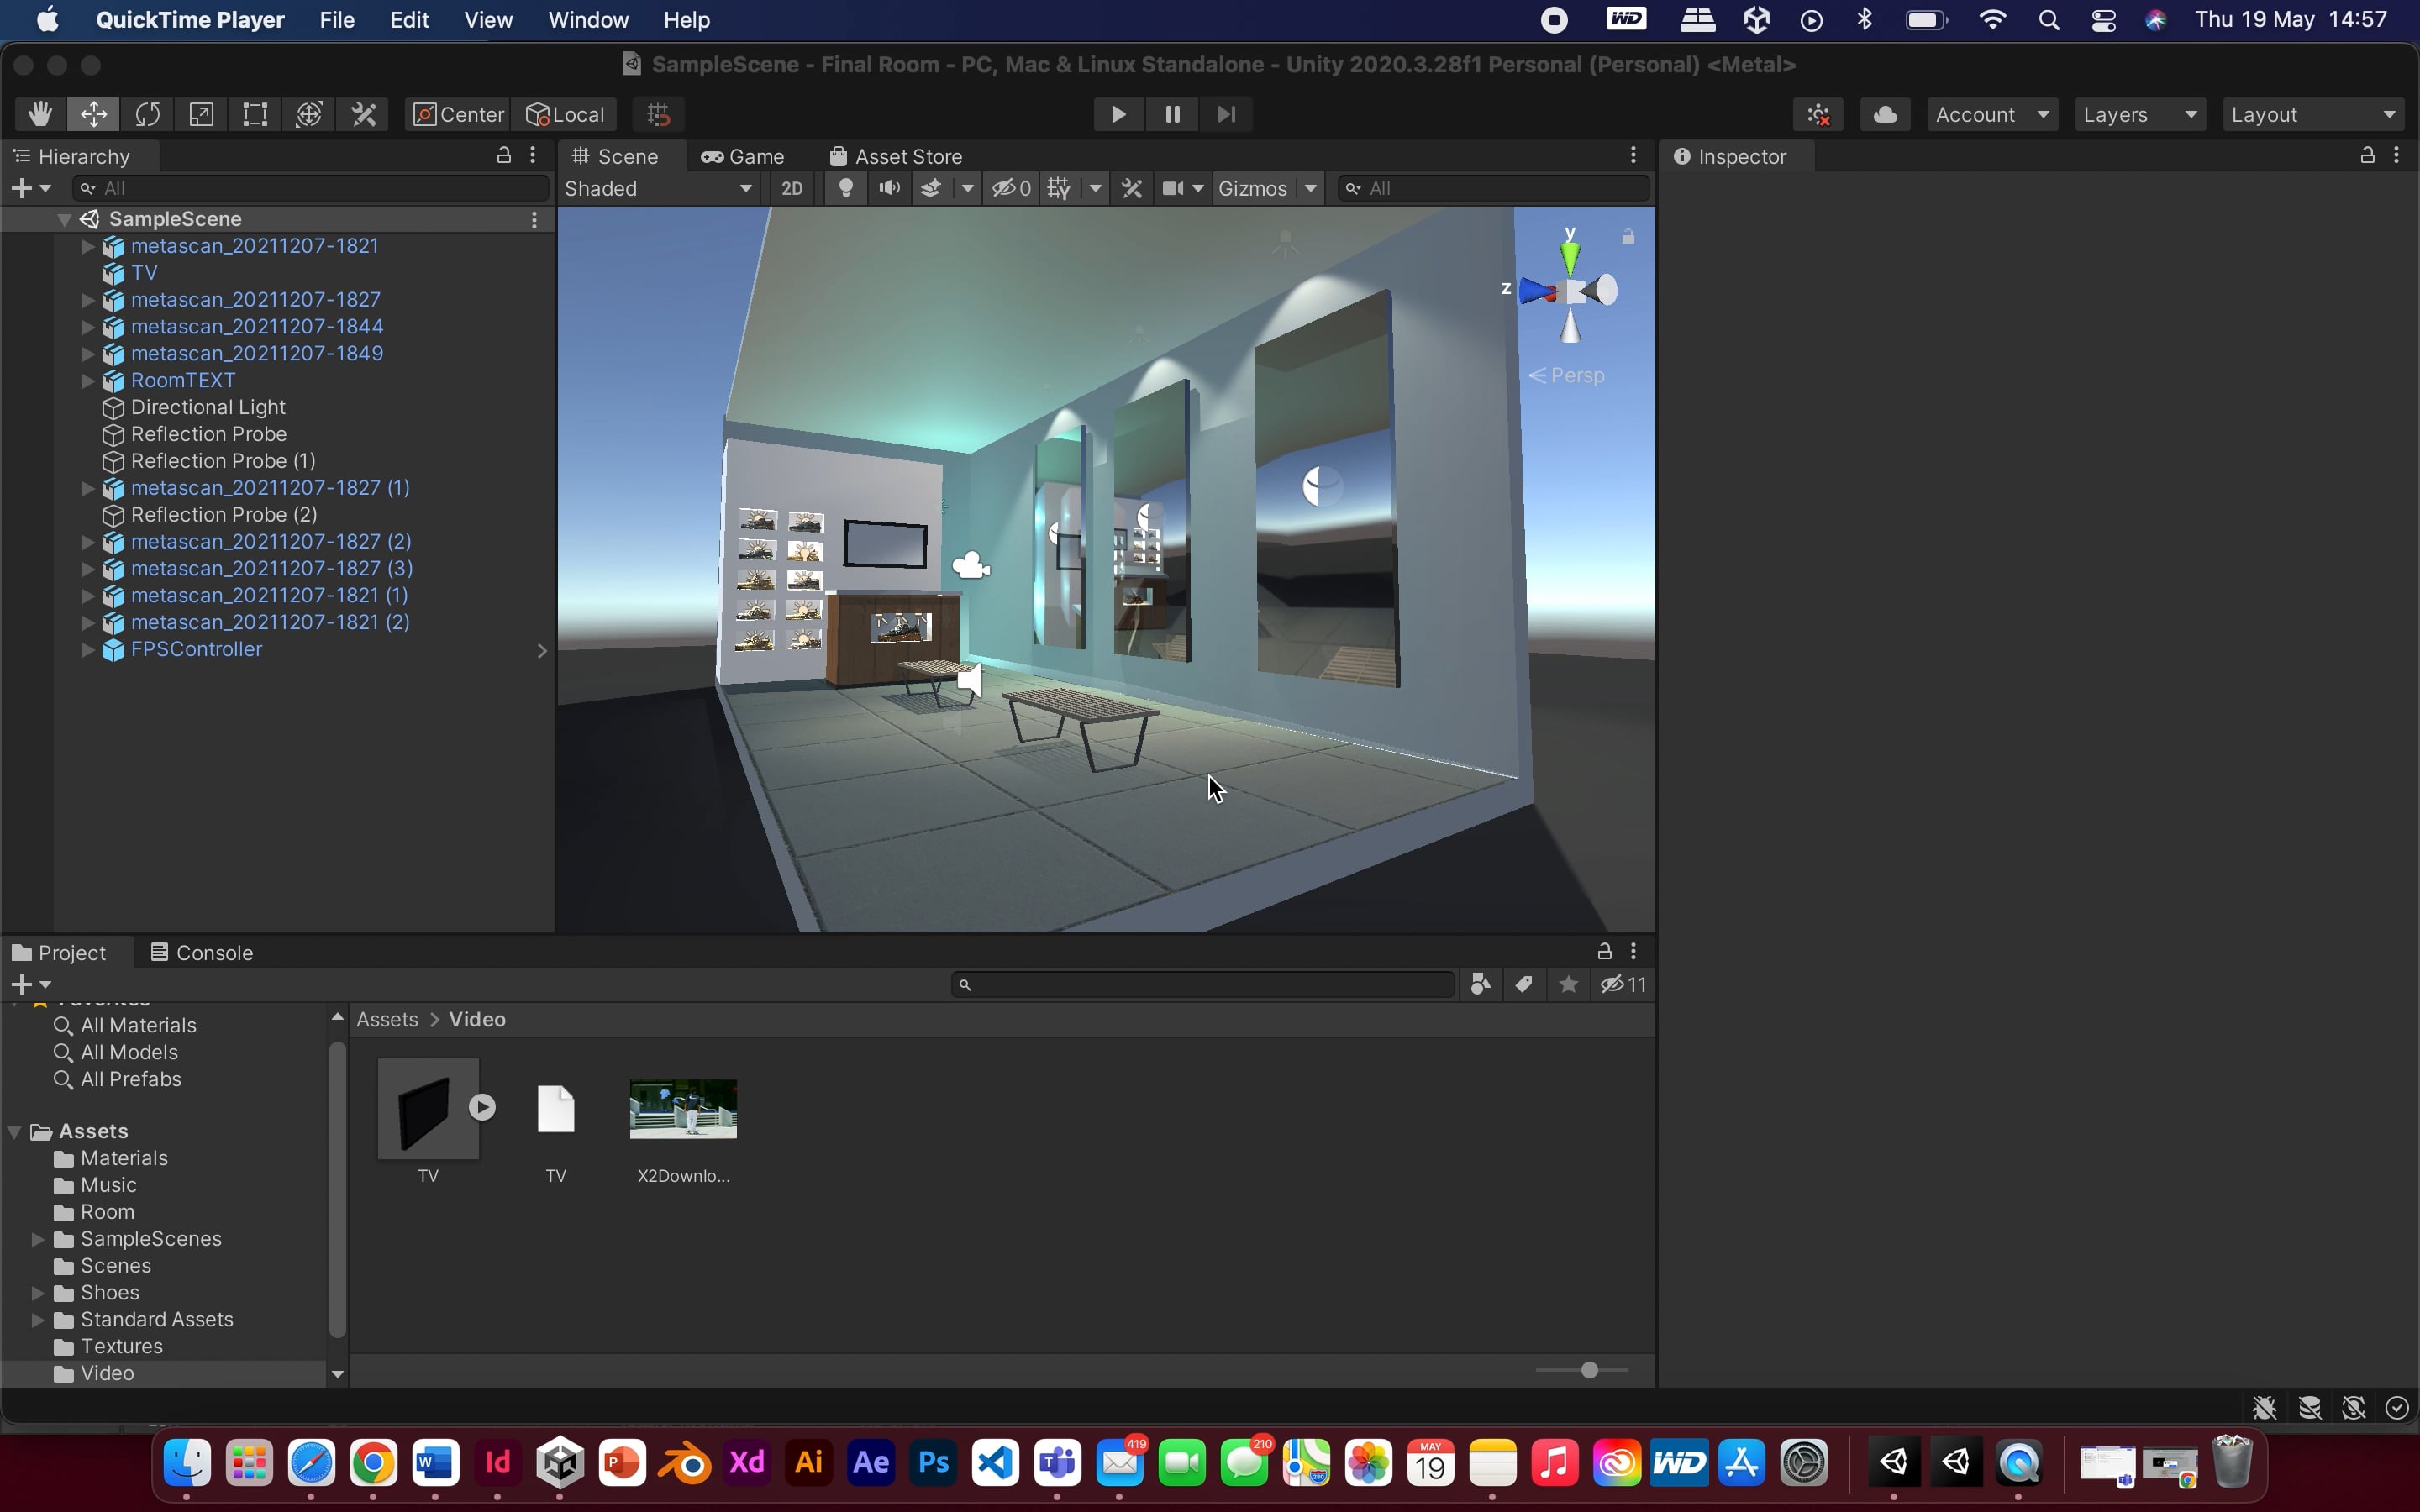The width and height of the screenshot is (2420, 1512).
Task: Click the Step frame button
Action: [1226, 114]
